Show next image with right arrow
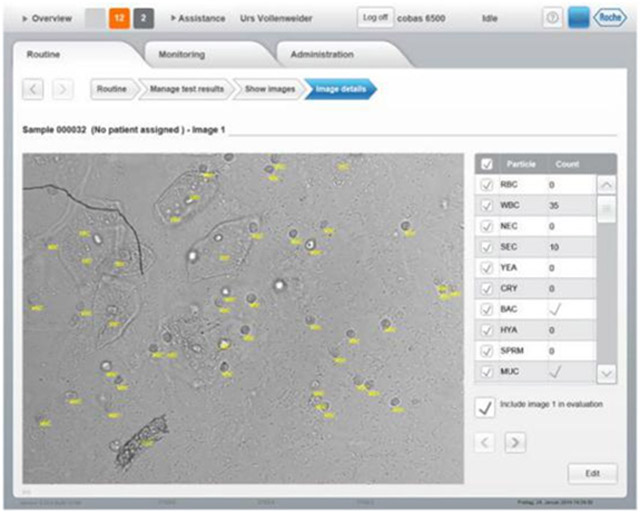640x513 pixels. point(515,443)
